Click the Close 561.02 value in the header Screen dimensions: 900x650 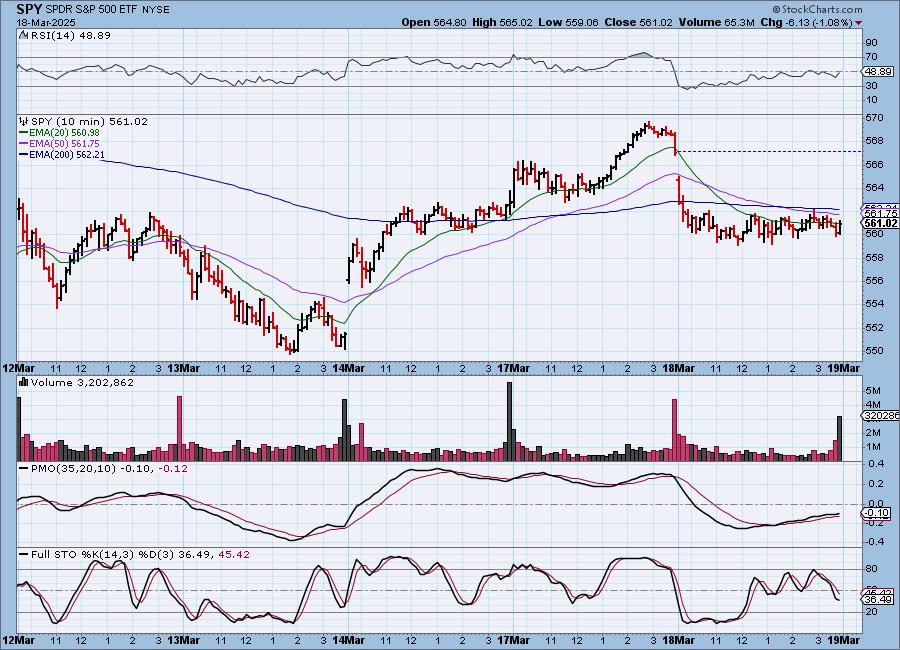(x=638, y=22)
